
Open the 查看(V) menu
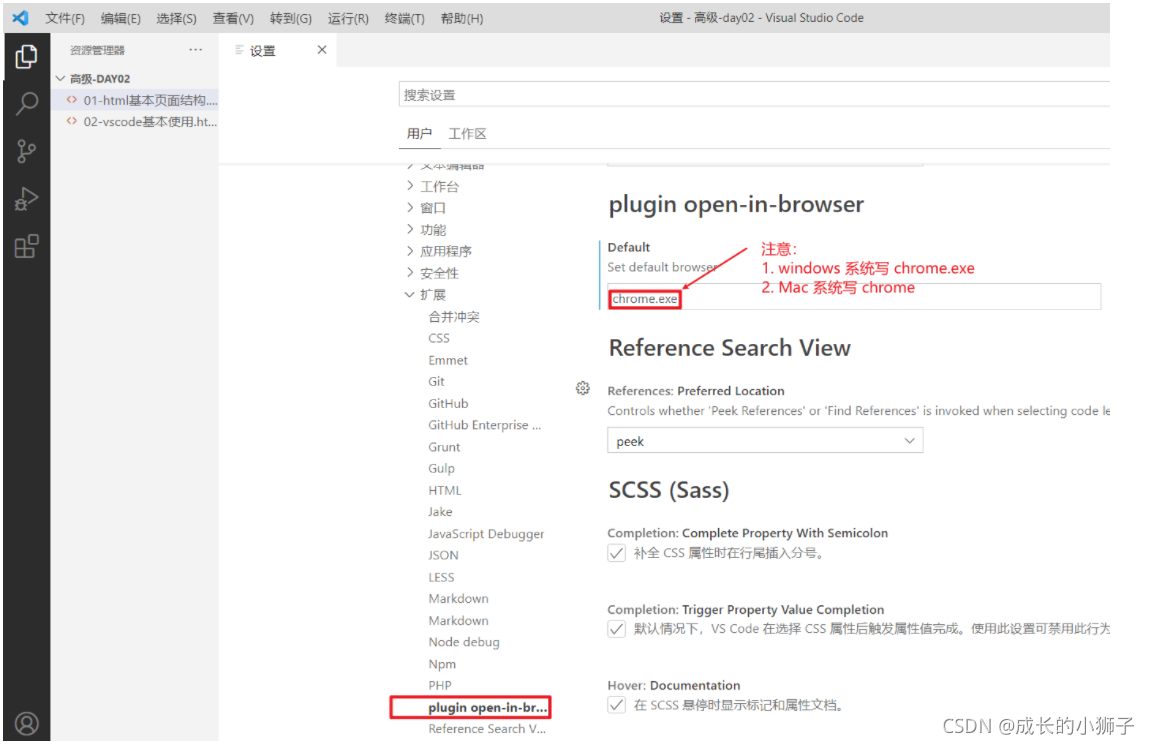coord(233,18)
